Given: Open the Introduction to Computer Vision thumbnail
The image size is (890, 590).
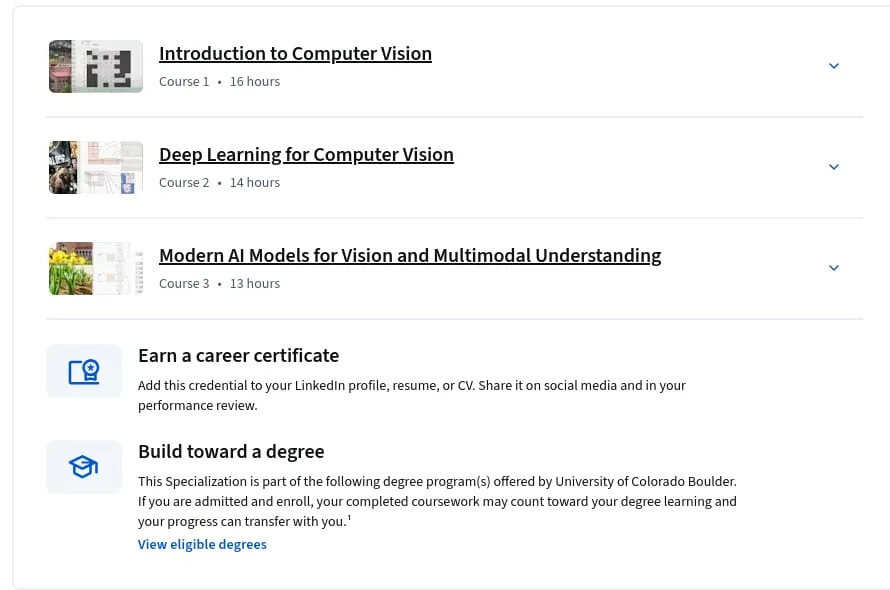Looking at the screenshot, I should coord(96,66).
